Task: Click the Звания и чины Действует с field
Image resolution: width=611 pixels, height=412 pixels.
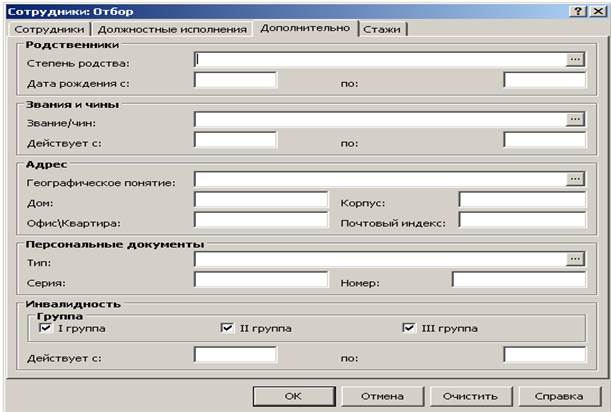Action: click(235, 140)
